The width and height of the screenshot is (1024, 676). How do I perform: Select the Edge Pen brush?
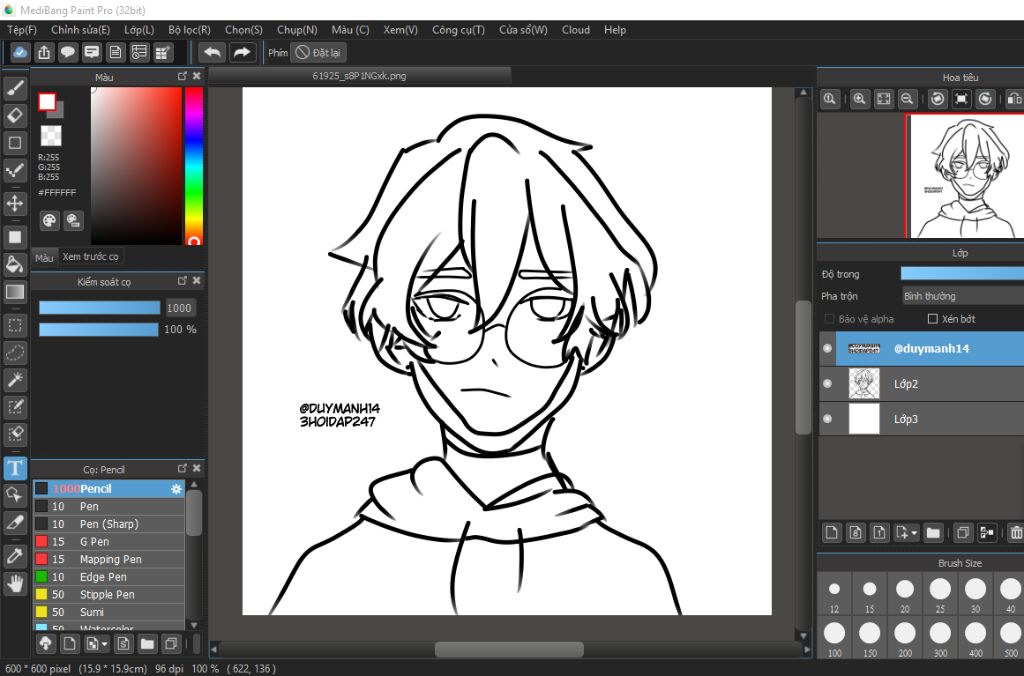click(x=109, y=577)
